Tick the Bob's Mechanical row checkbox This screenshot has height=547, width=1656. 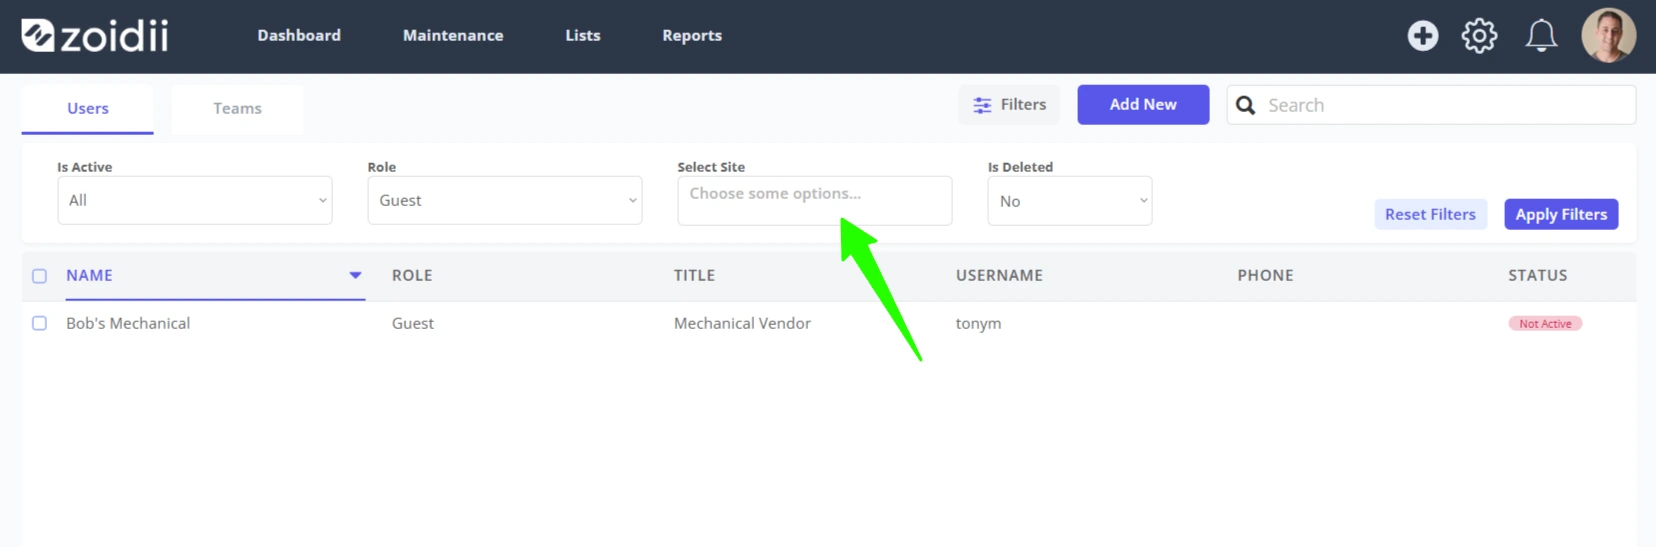tap(39, 323)
